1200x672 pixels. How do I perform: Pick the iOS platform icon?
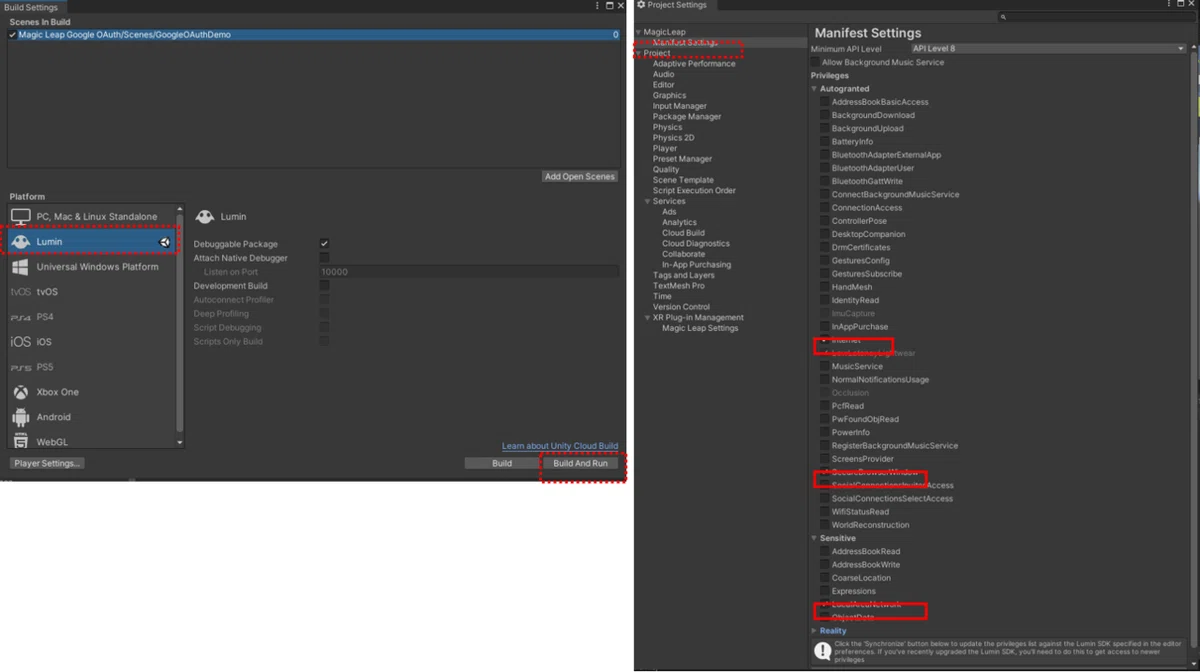(21, 342)
